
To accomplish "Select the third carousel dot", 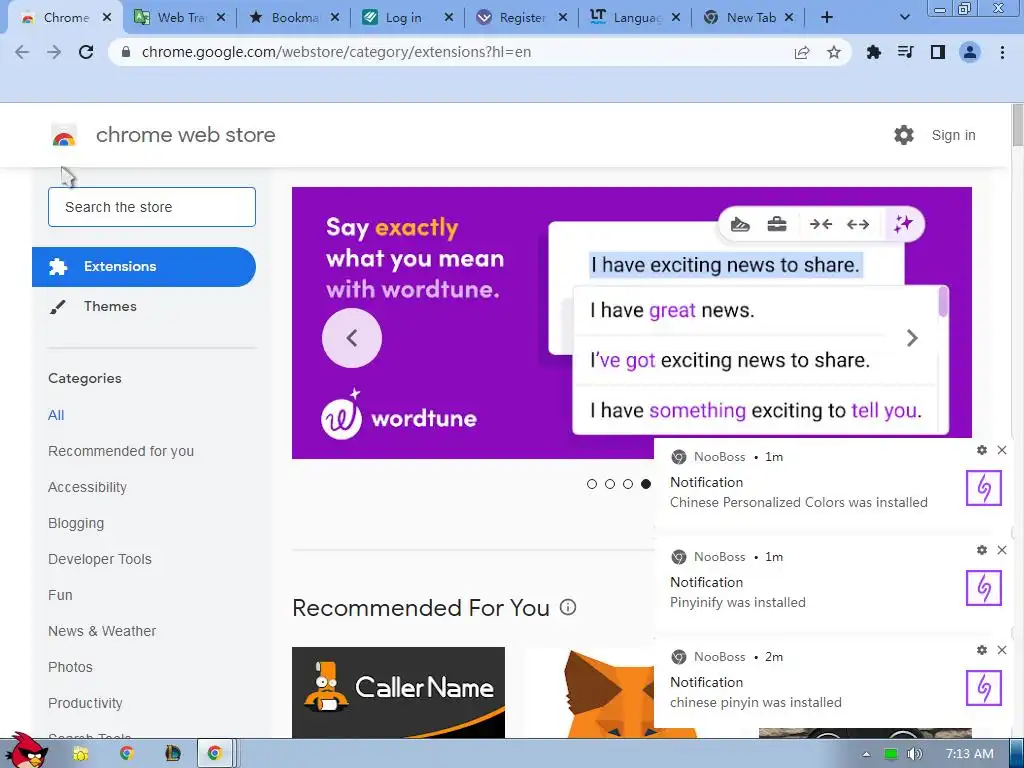I will pyautogui.click(x=628, y=484).
